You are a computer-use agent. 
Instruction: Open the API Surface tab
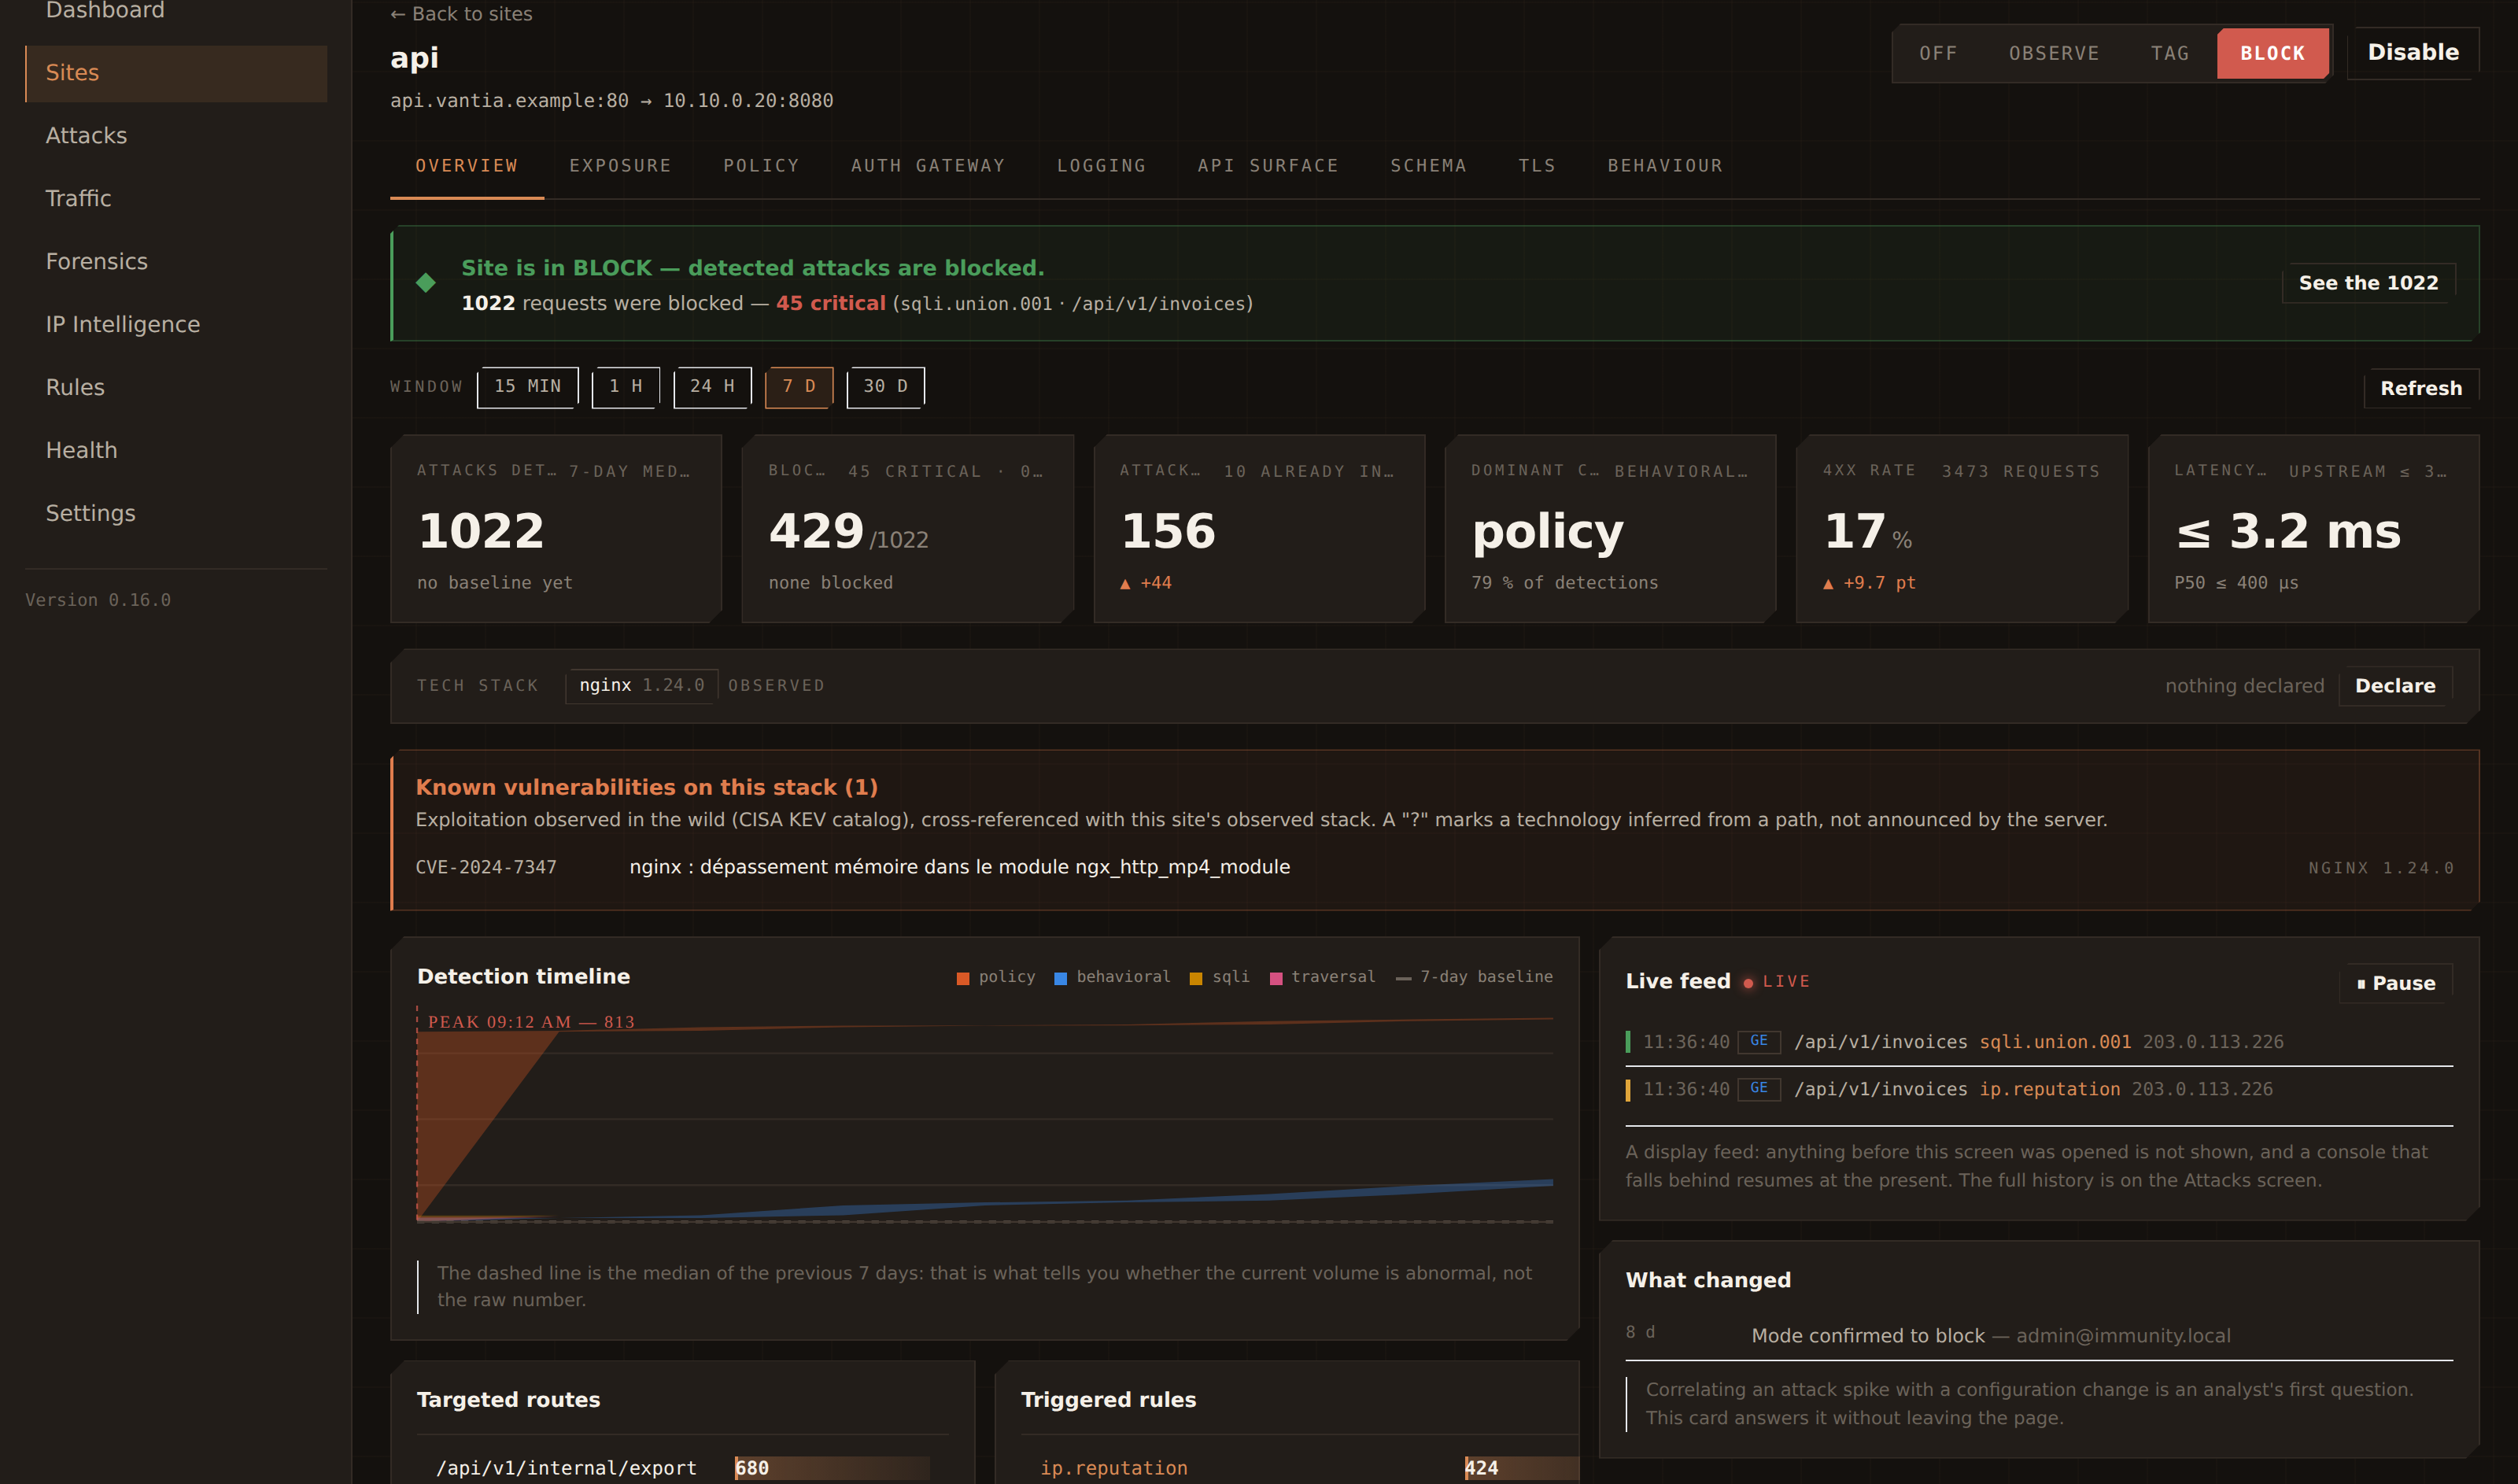click(x=1268, y=166)
